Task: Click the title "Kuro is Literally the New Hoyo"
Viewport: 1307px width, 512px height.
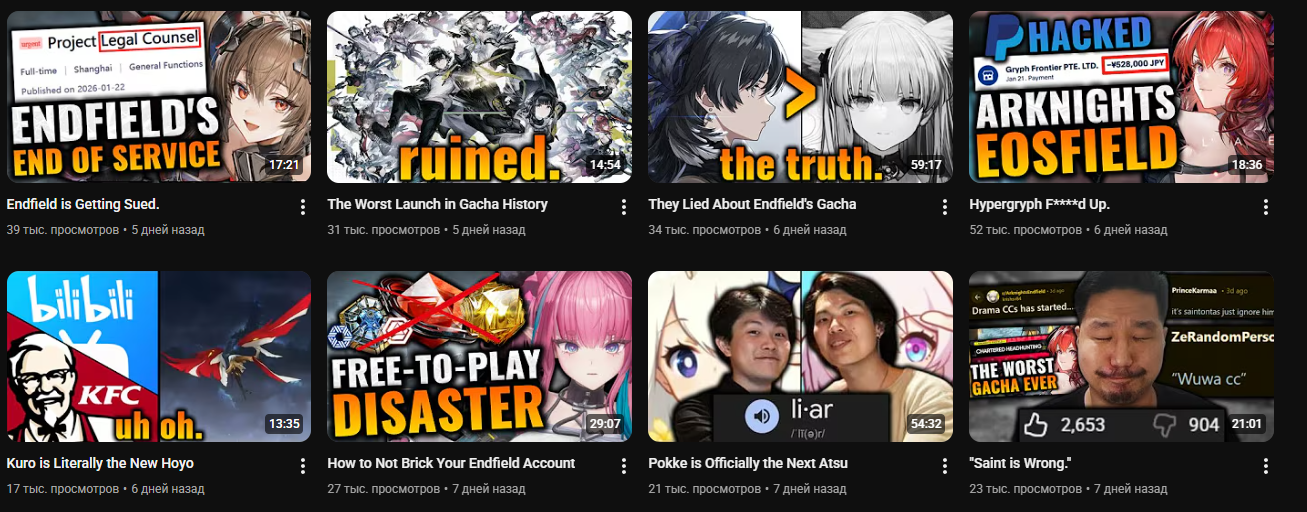Action: [x=100, y=463]
